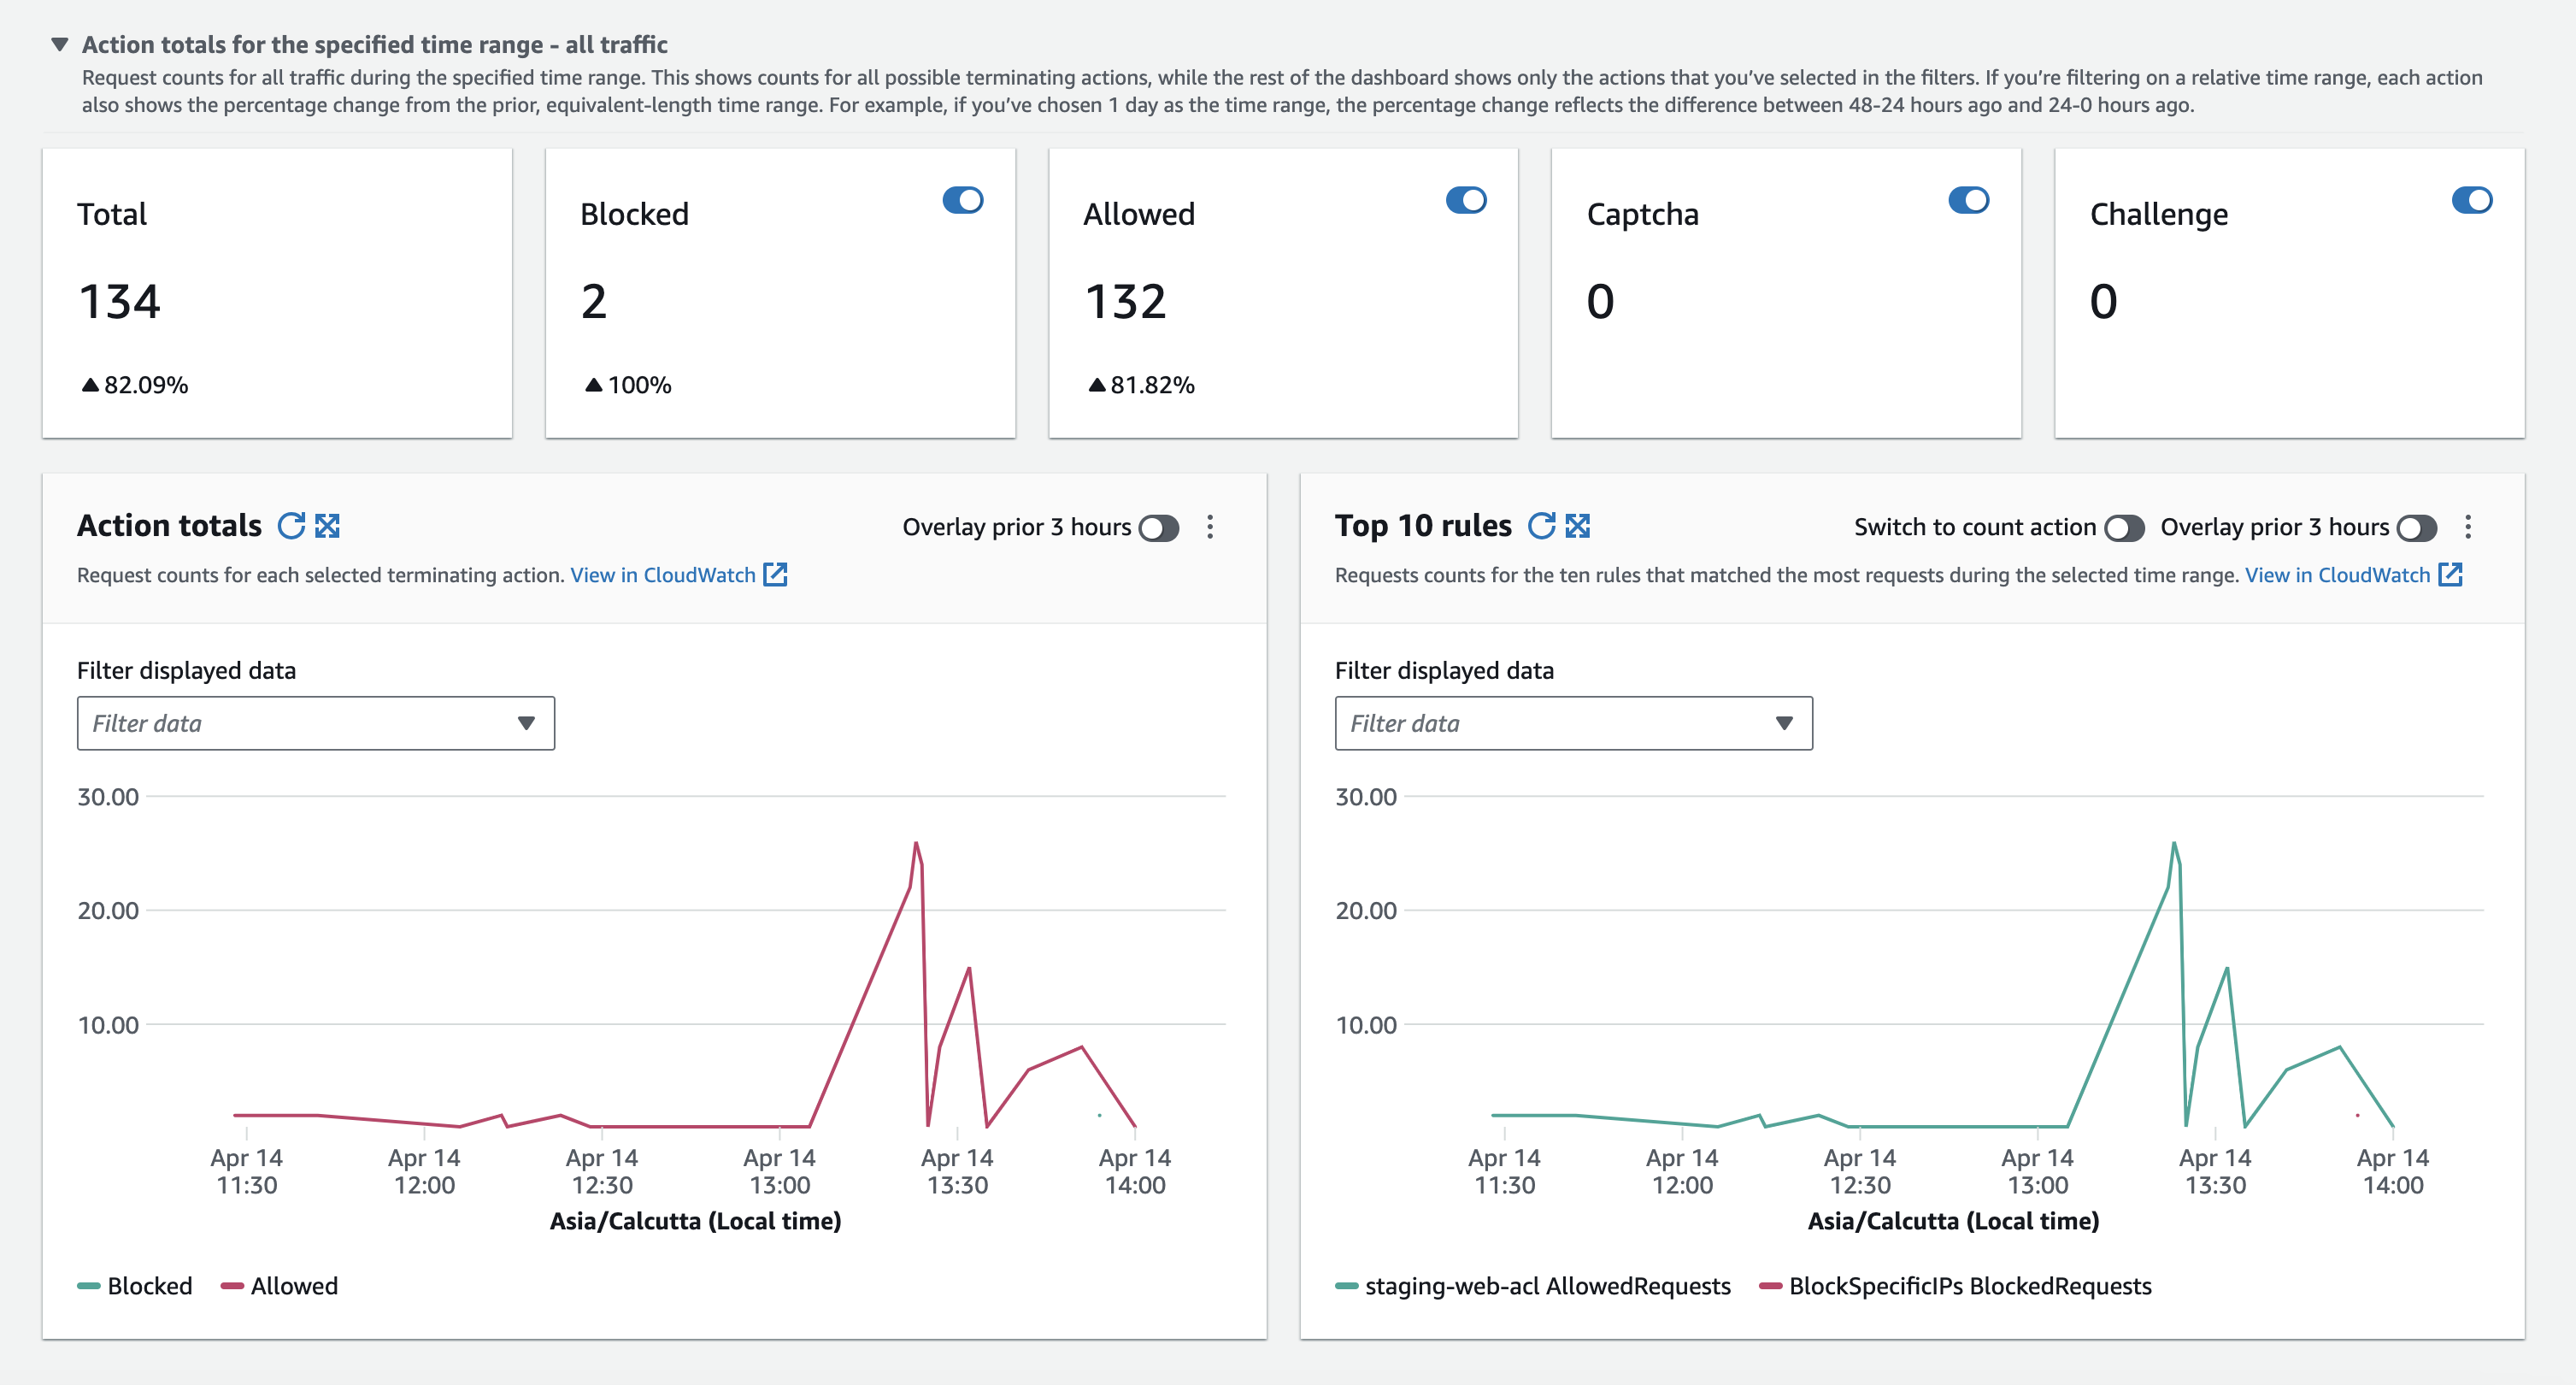Click BlockSpecificIPs BlockedRequests legend entry
The image size is (2576, 1385).
(1969, 1286)
